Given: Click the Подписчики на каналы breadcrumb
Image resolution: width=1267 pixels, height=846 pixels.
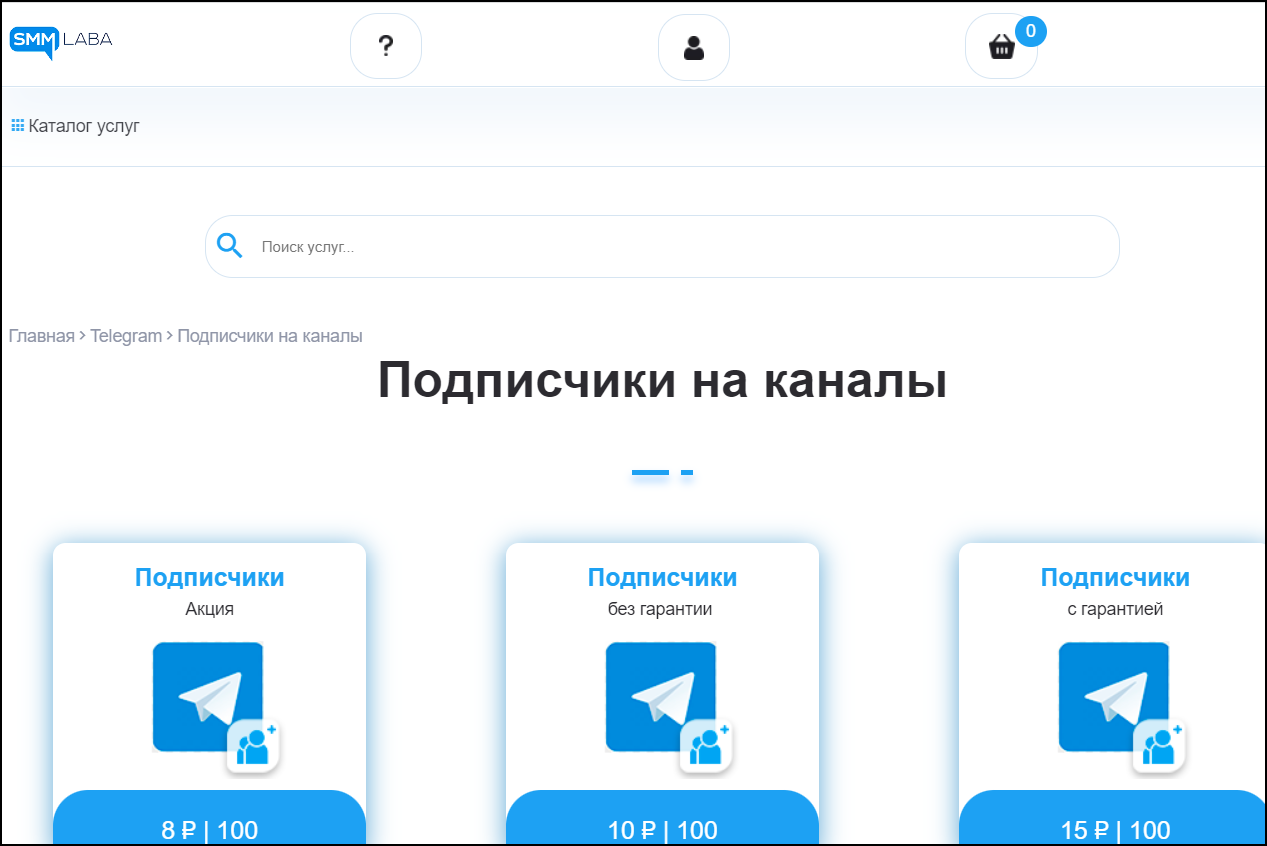Looking at the screenshot, I should coord(270,336).
